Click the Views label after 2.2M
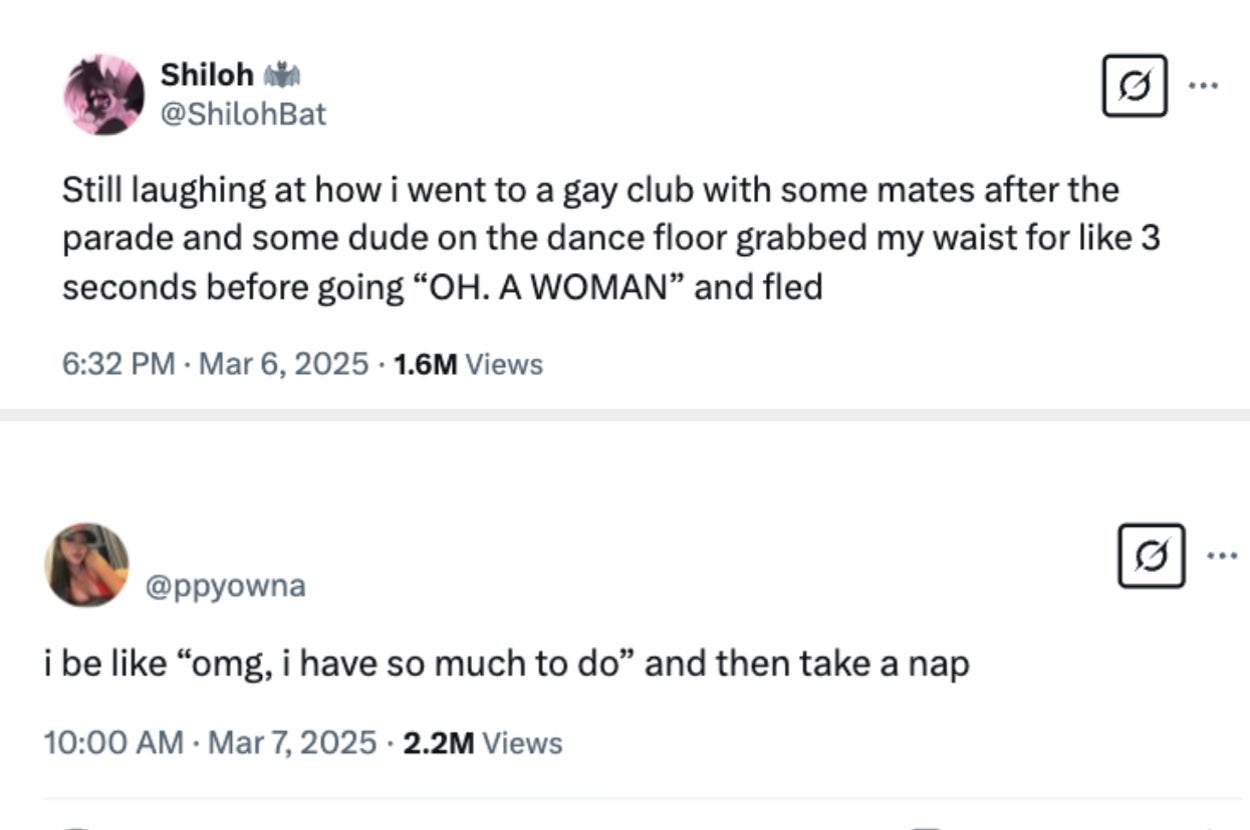The height and width of the screenshot is (830, 1250). point(522,743)
